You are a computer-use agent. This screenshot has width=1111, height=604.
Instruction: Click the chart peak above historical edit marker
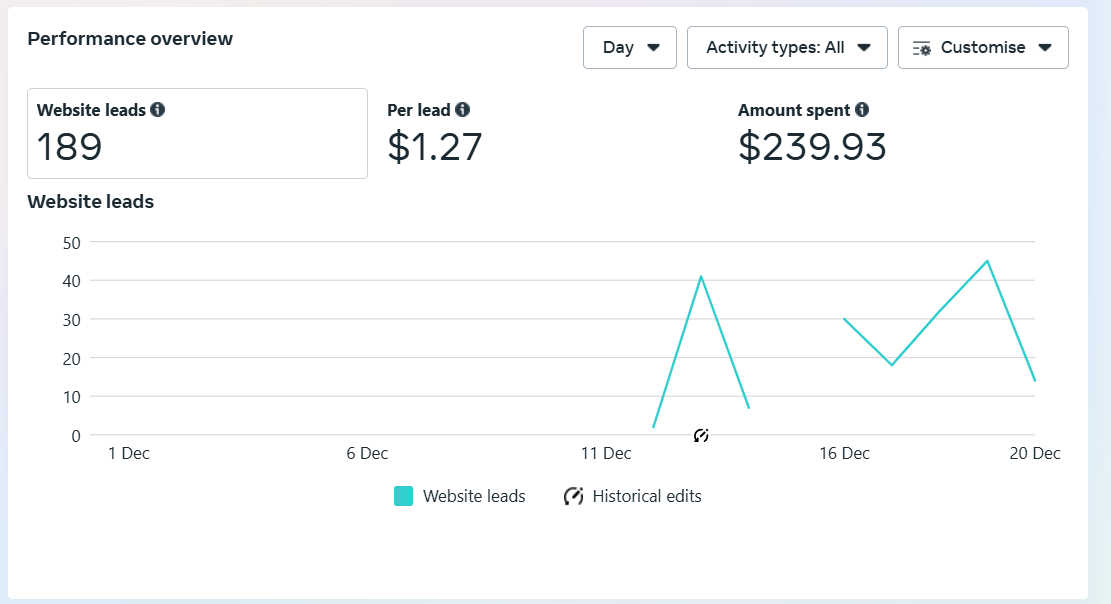(701, 276)
